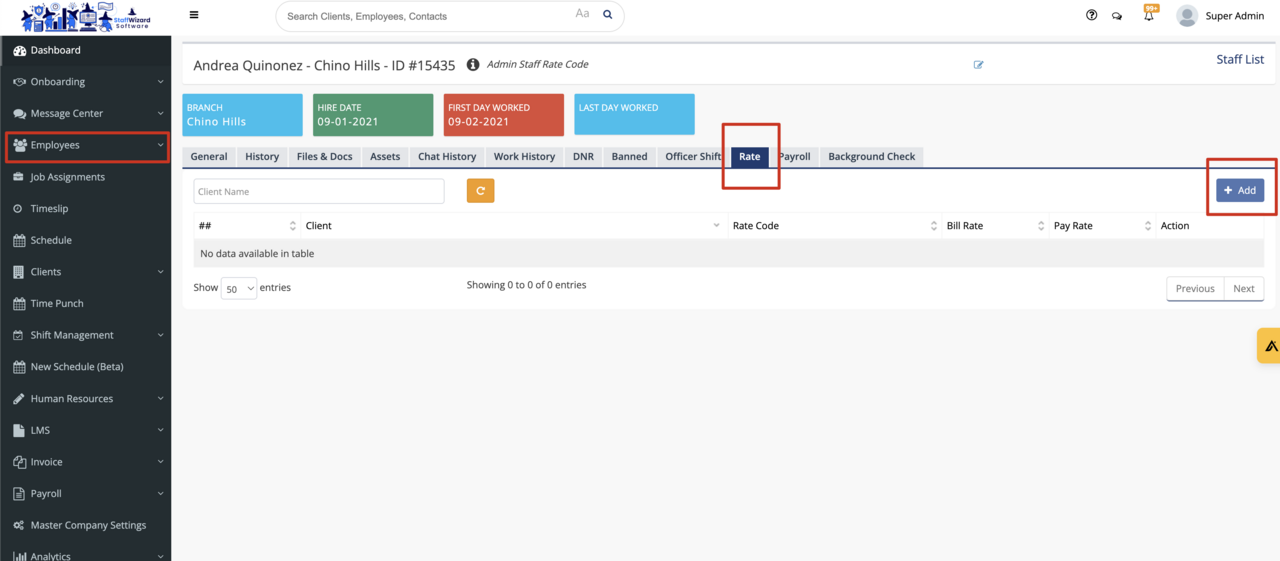Switch to the Payroll tab

(x=795, y=156)
